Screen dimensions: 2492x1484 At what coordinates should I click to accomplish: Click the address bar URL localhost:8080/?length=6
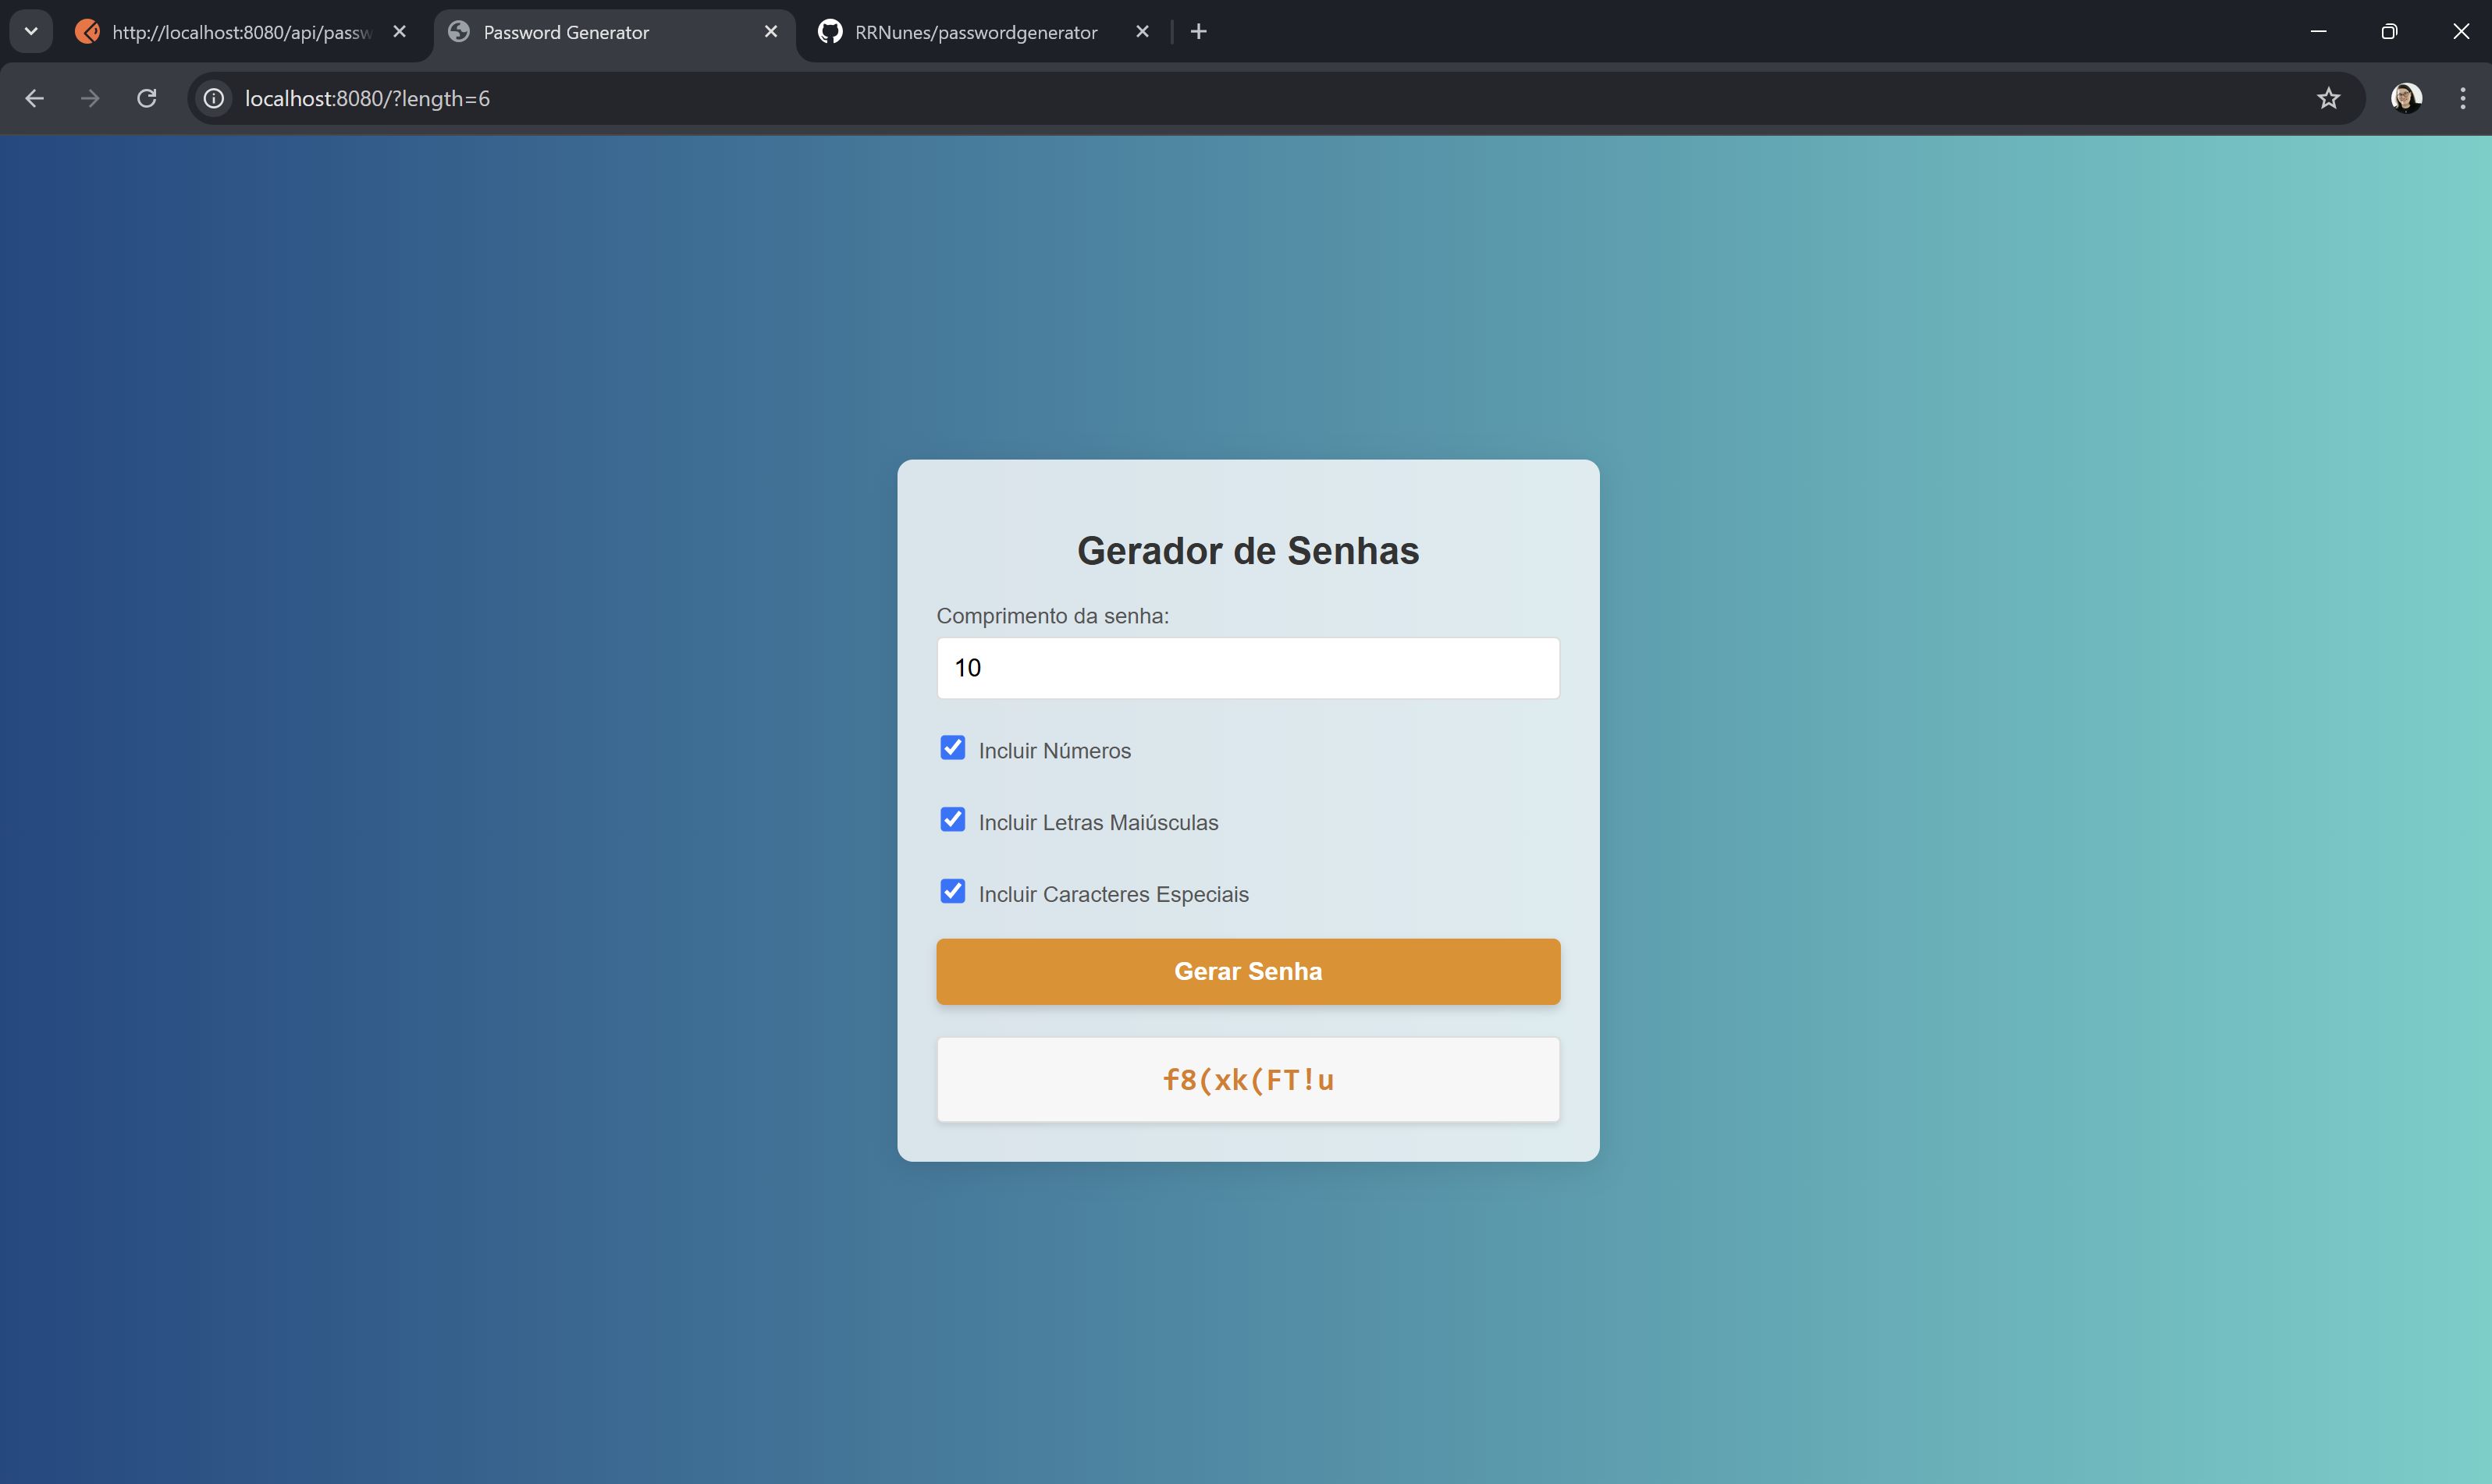tap(367, 98)
